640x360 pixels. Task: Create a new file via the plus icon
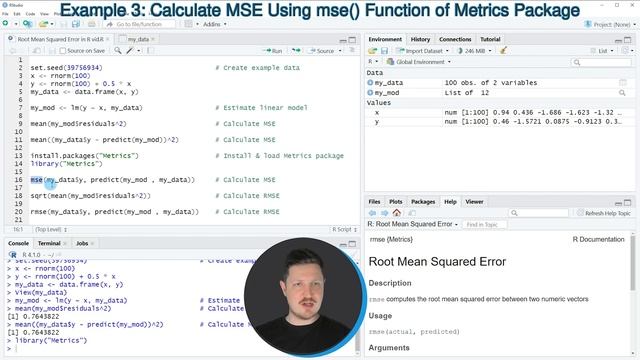tap(6, 24)
